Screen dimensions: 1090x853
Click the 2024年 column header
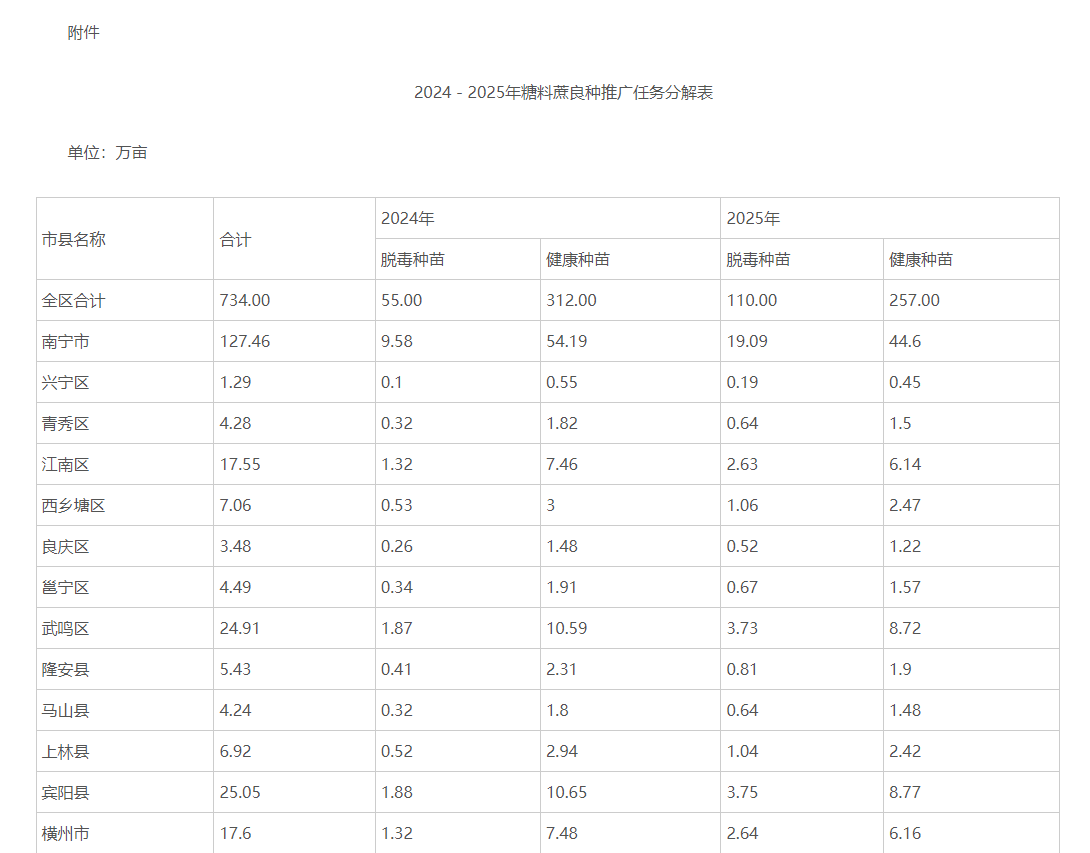point(398,217)
